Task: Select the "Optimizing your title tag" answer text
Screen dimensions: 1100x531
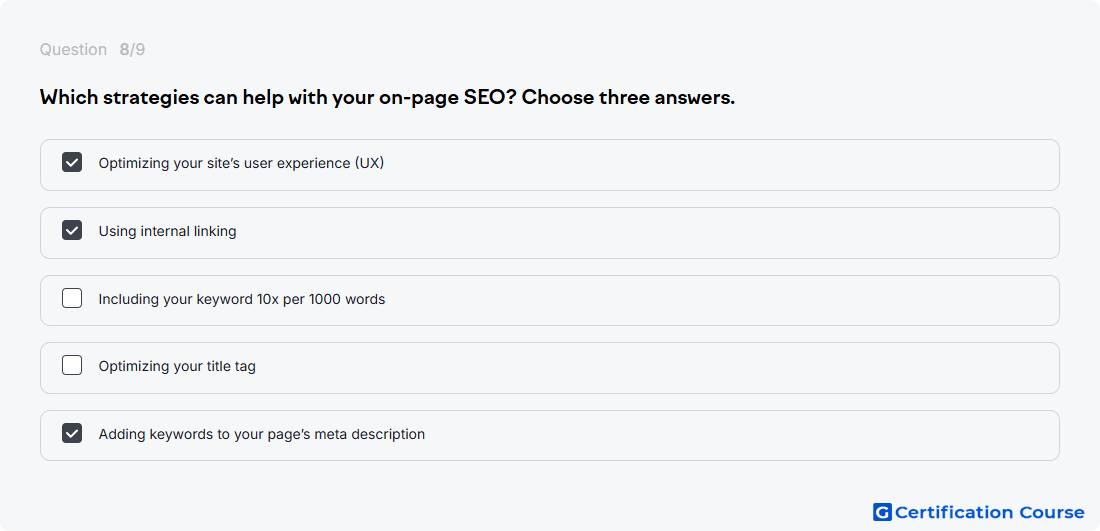Action: (x=177, y=366)
